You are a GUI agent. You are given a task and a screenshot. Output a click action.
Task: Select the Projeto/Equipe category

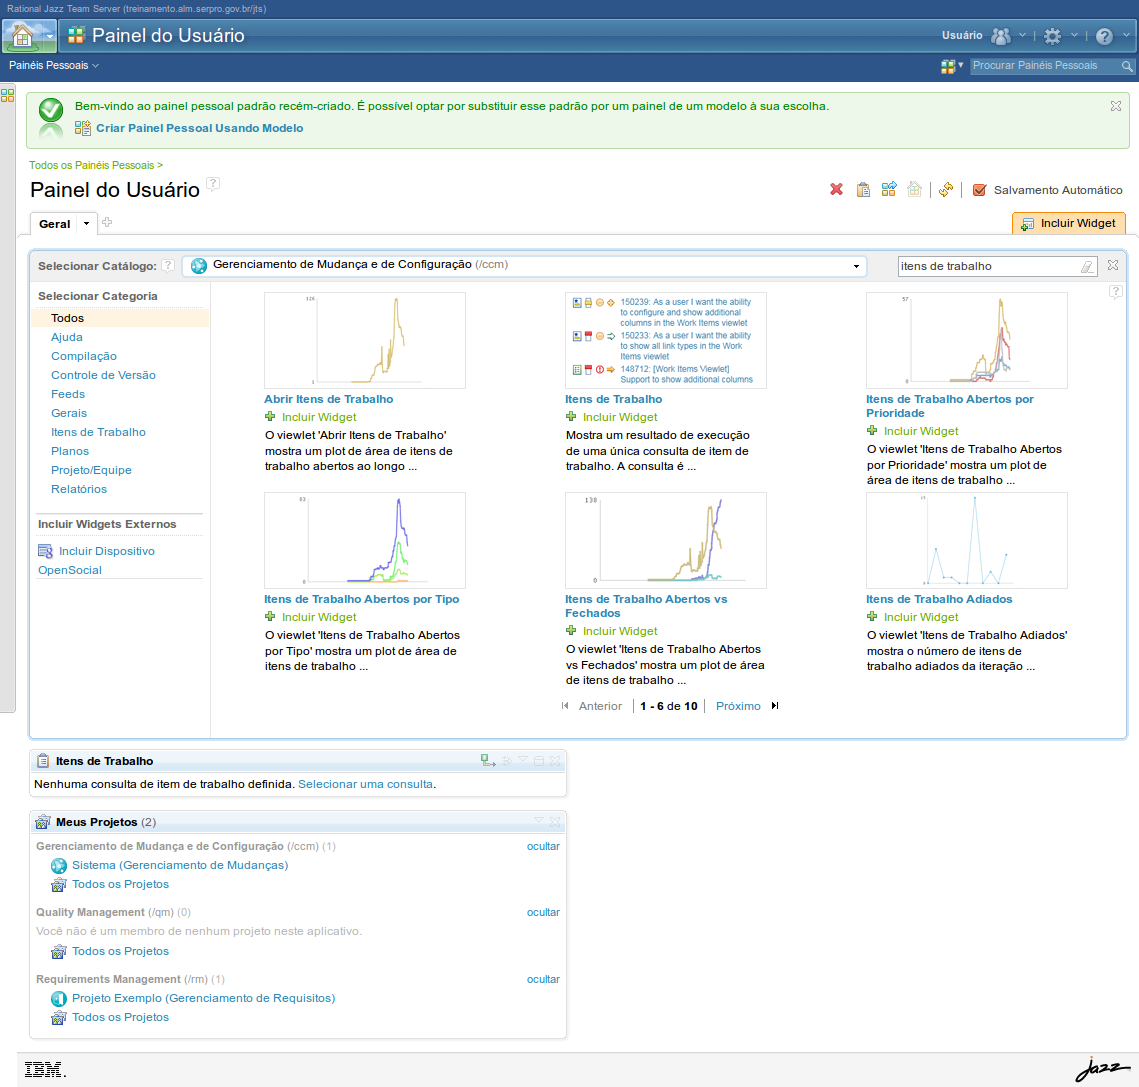coord(92,470)
